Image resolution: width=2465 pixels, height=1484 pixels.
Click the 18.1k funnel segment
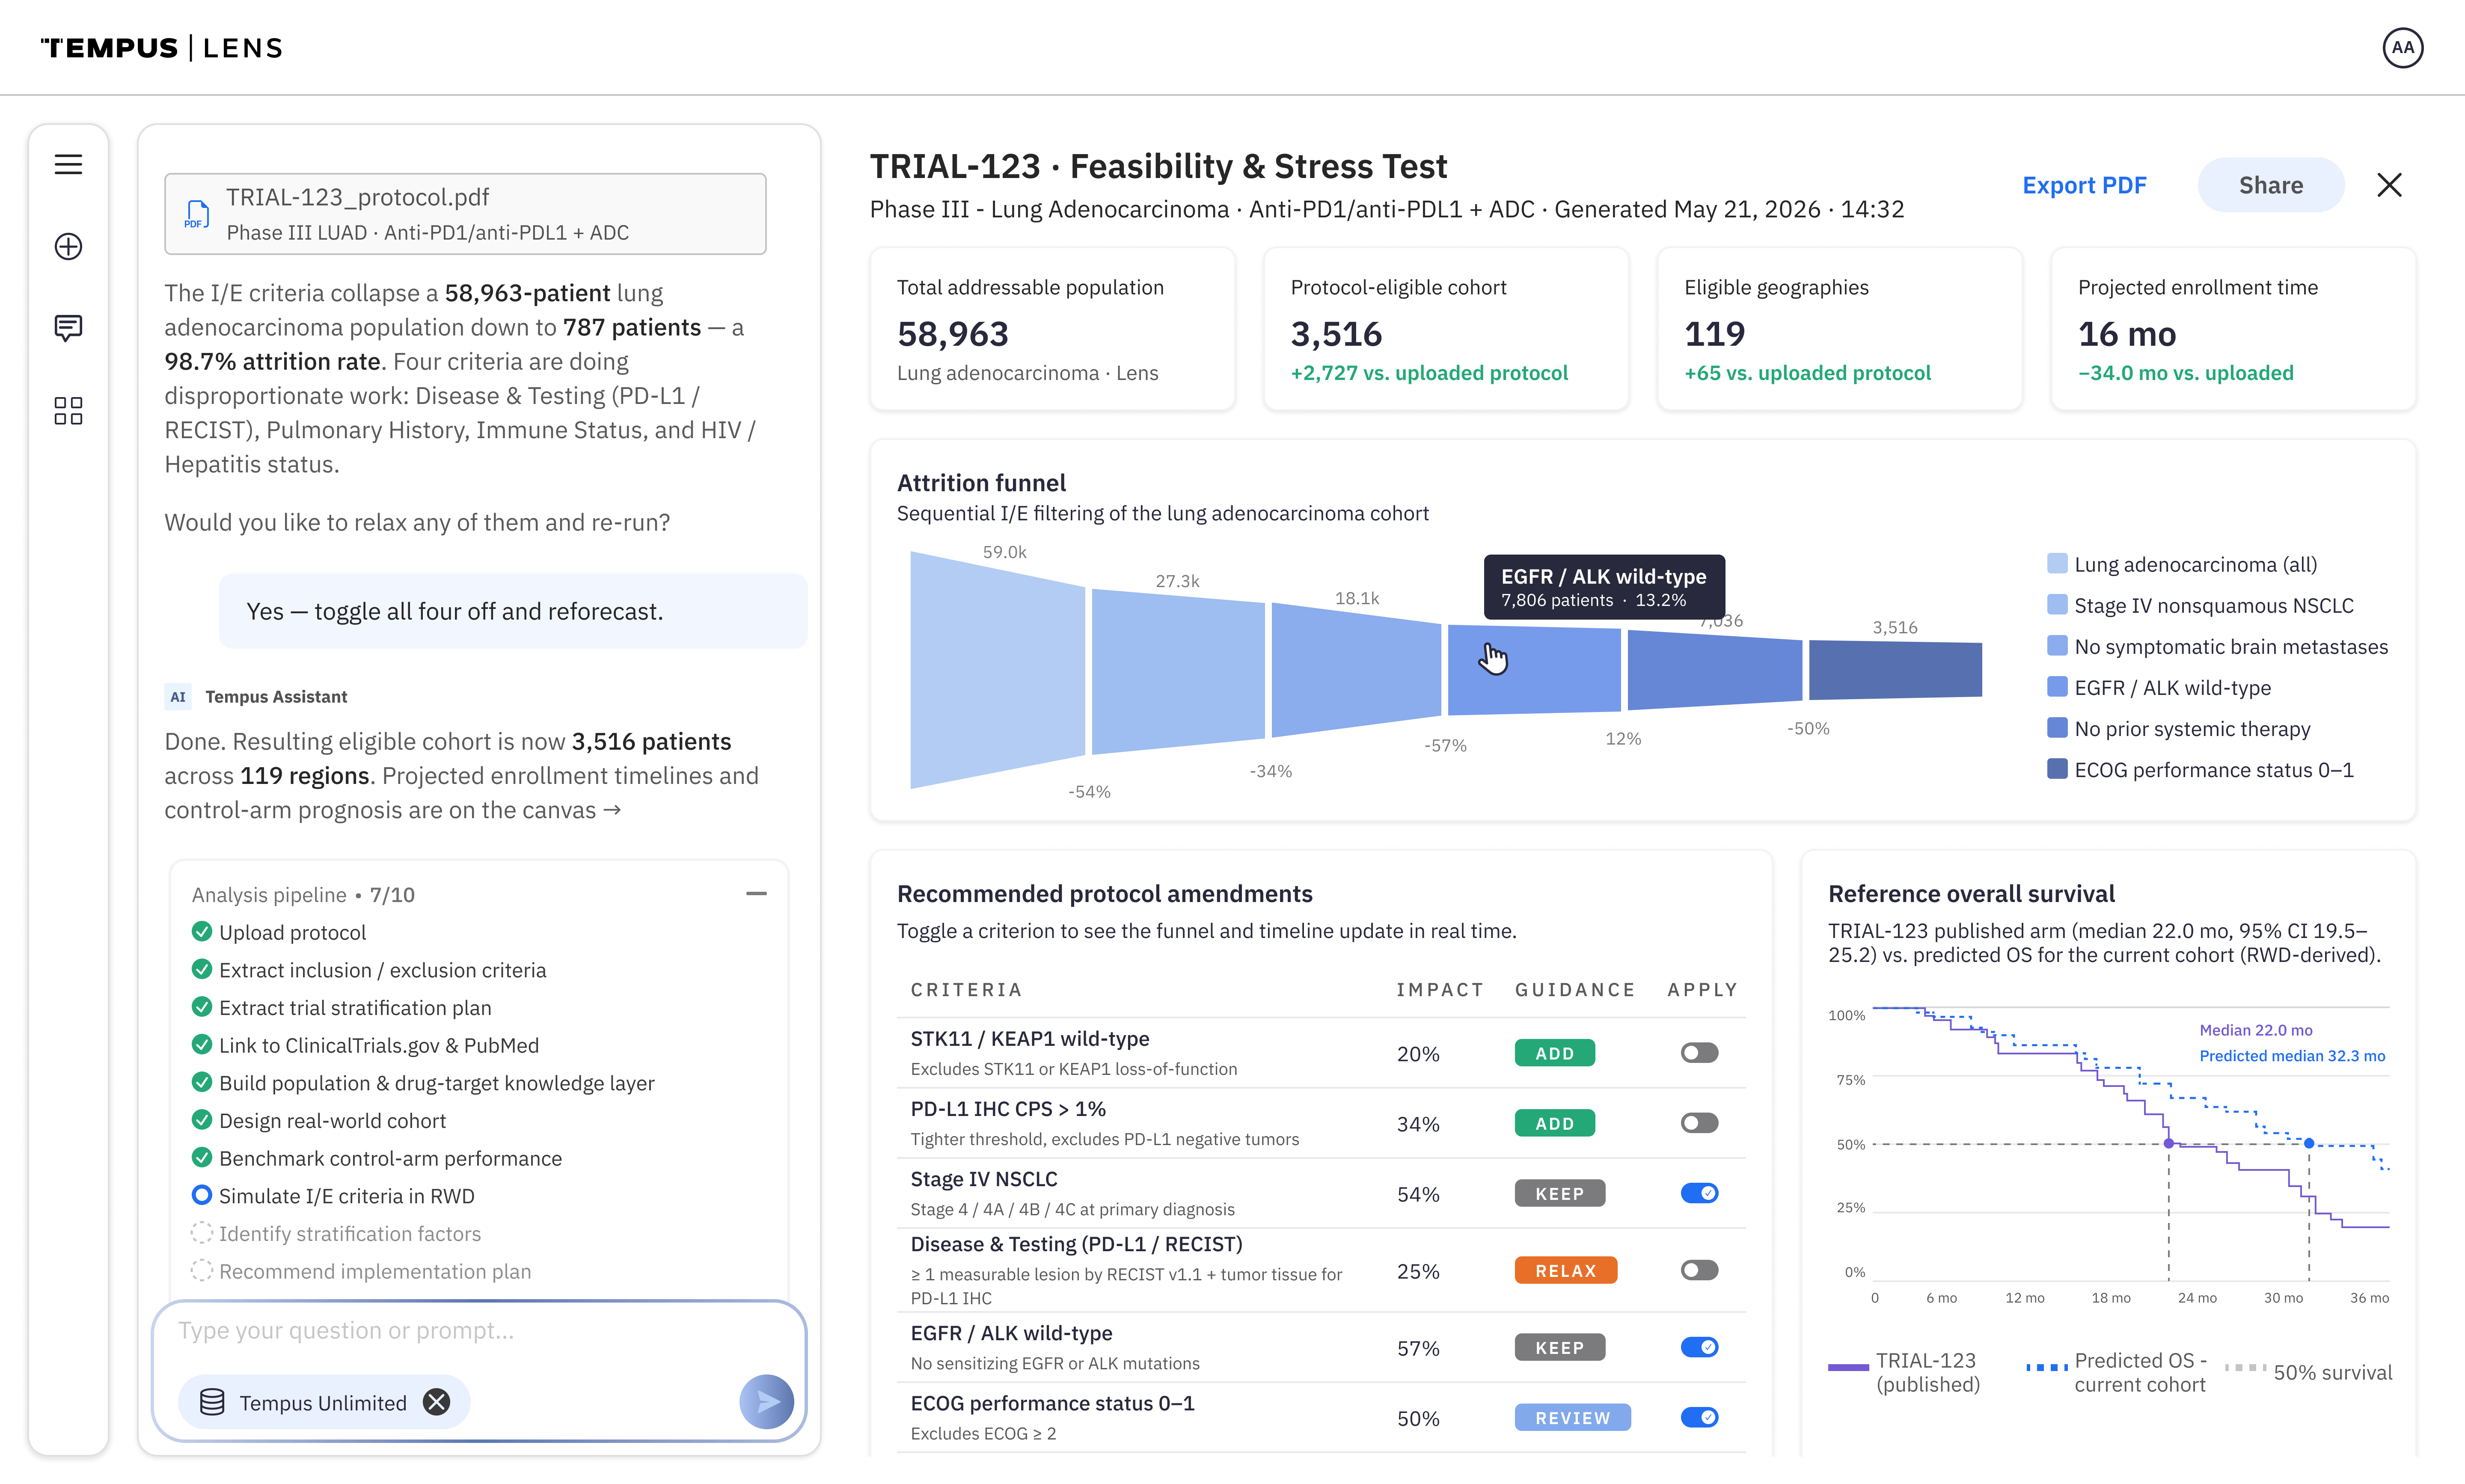pos(1356,670)
